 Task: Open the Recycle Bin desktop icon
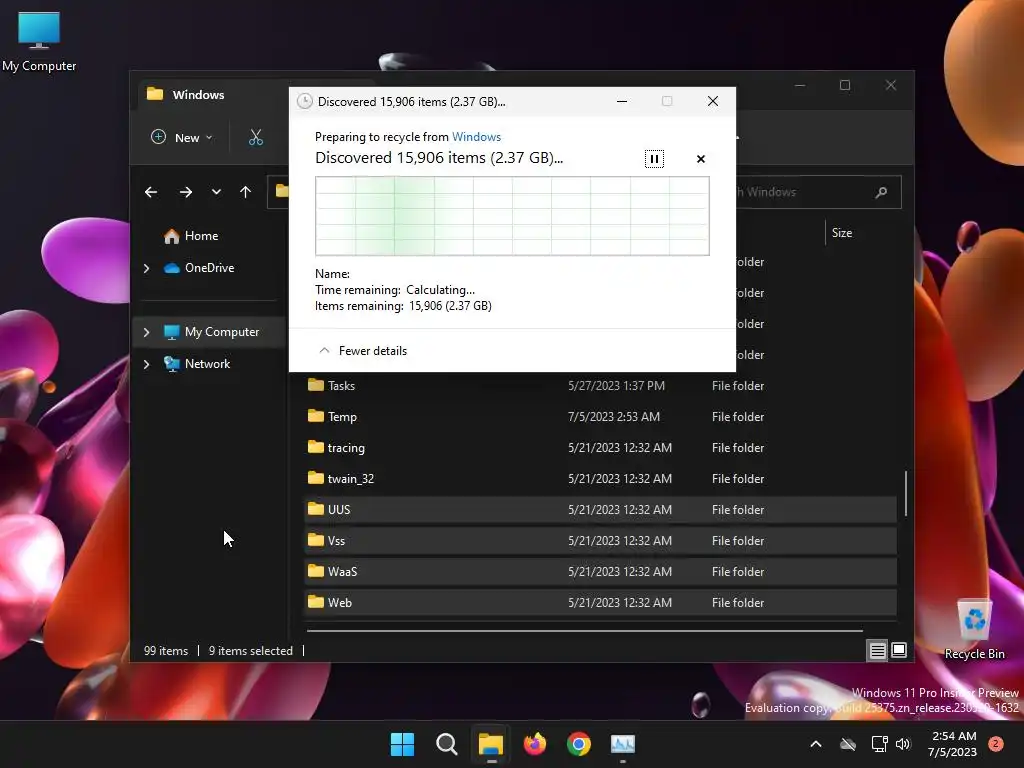coord(974,630)
